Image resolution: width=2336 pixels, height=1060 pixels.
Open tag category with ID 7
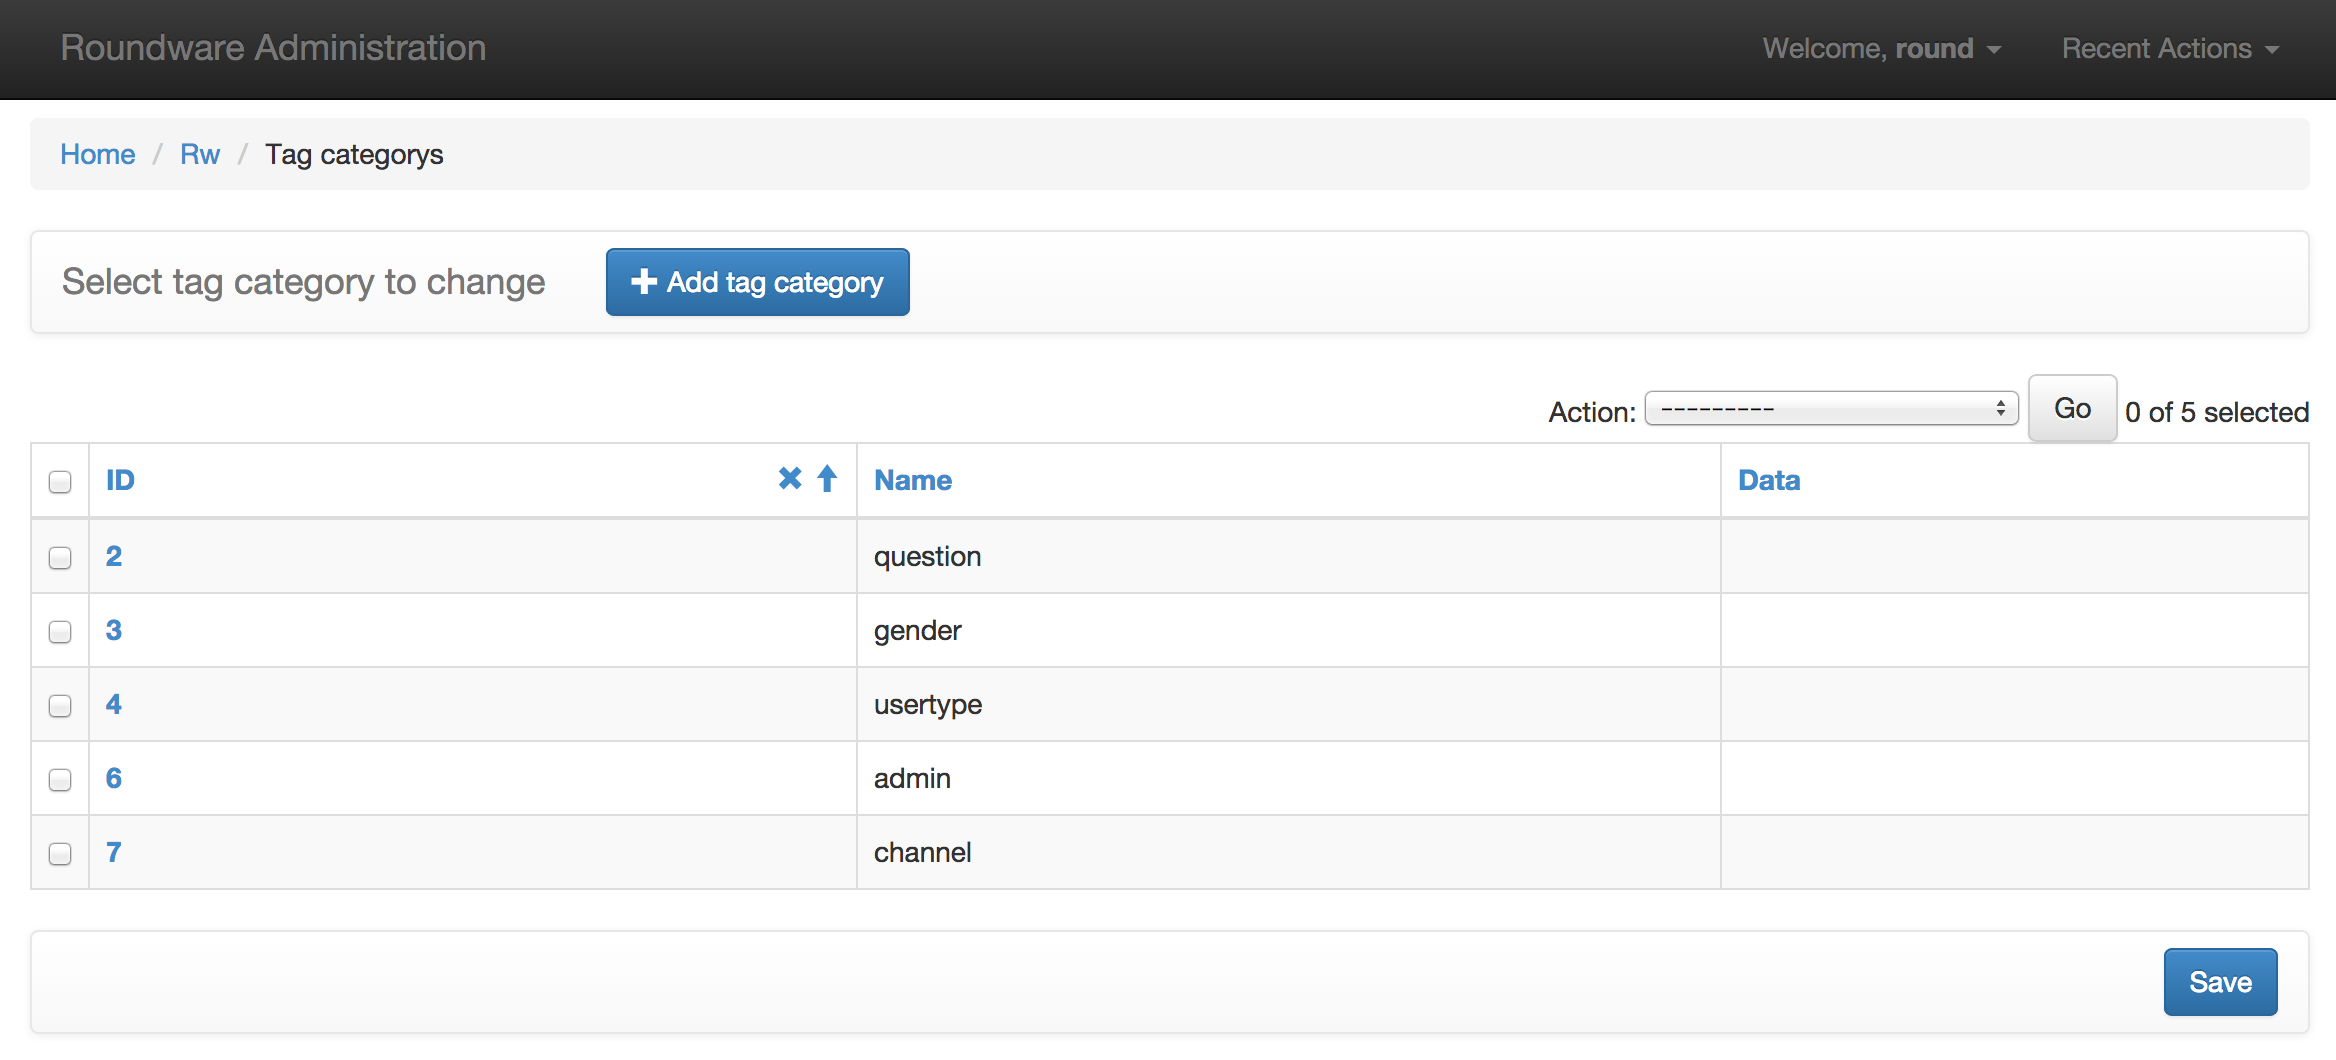pos(114,853)
